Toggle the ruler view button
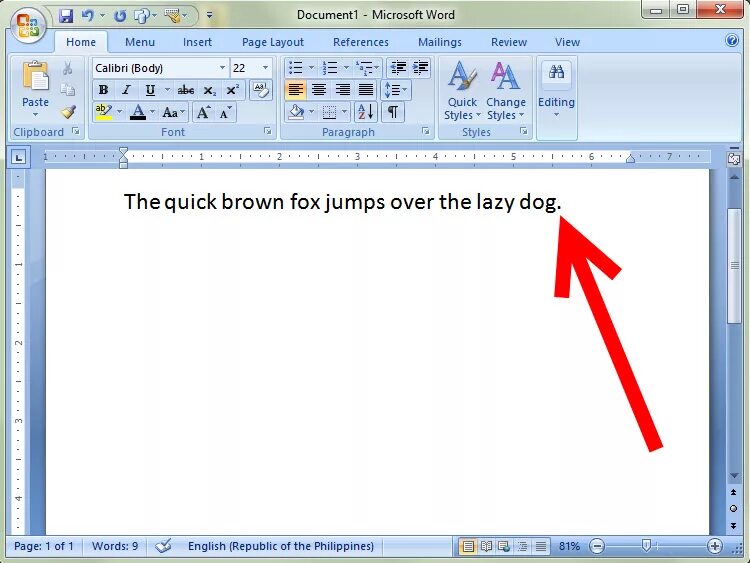This screenshot has width=750, height=563. point(734,158)
